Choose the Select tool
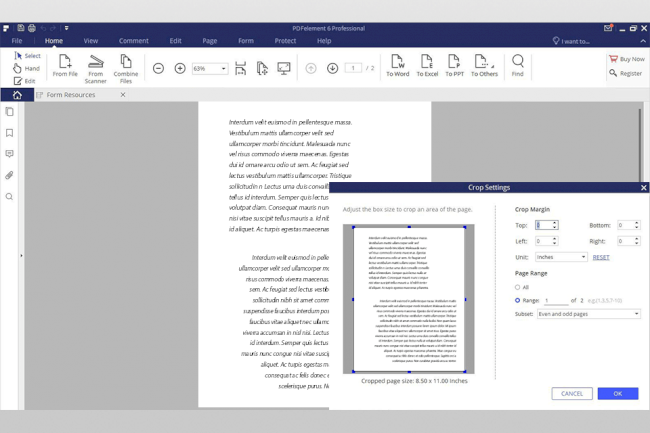The height and width of the screenshot is (433, 650). pos(27,56)
